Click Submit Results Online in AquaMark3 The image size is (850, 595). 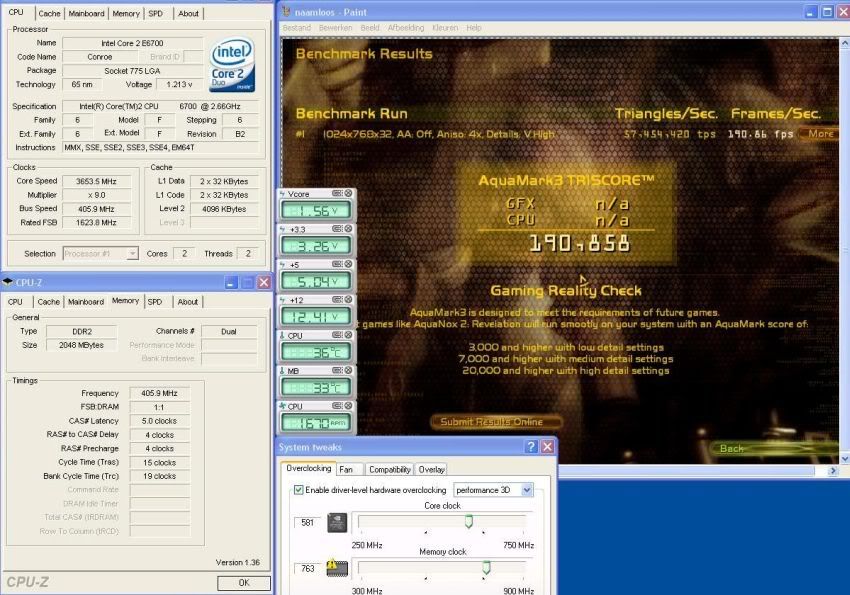(495, 422)
